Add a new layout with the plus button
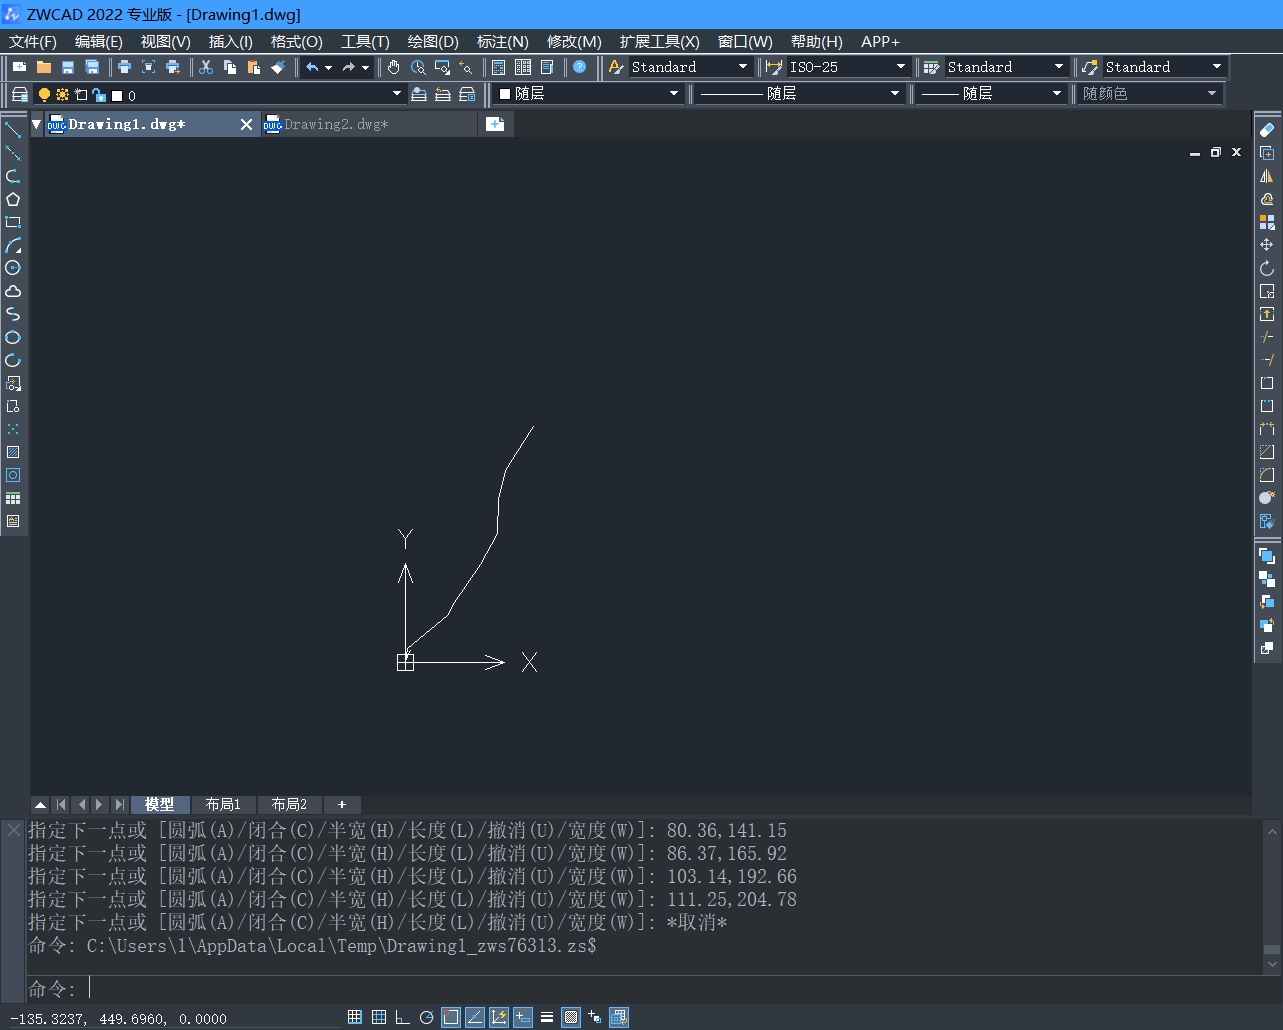This screenshot has width=1283, height=1030. pyautogui.click(x=342, y=804)
